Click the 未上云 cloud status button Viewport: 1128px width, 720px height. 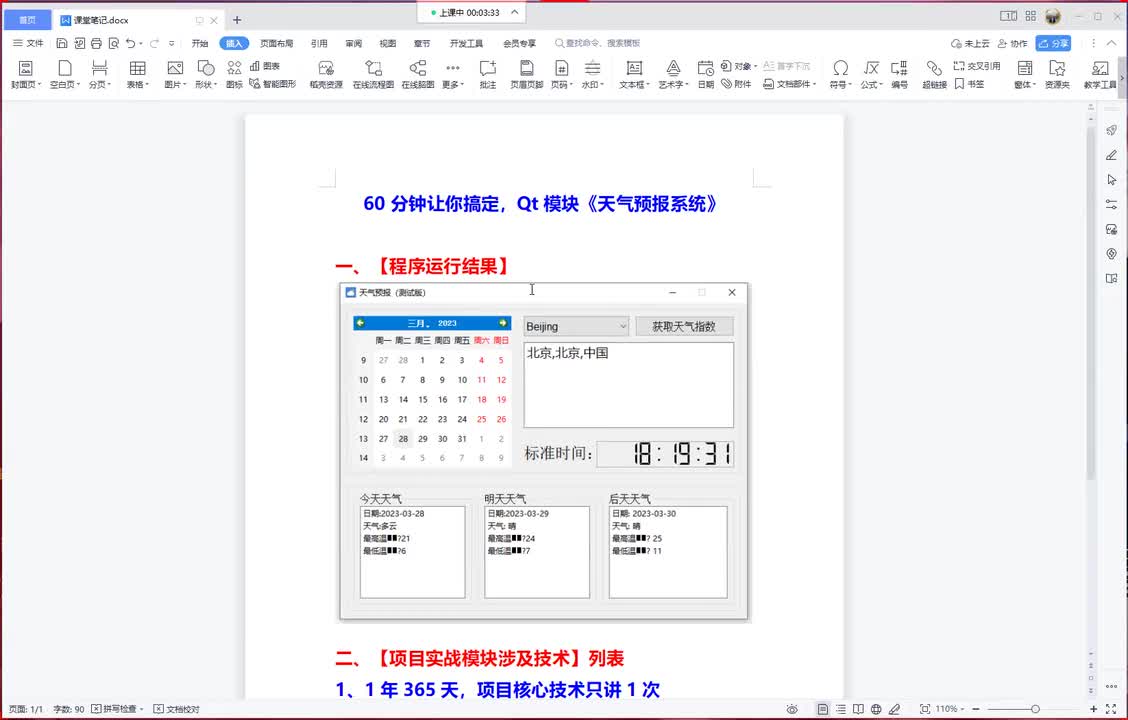(x=970, y=43)
